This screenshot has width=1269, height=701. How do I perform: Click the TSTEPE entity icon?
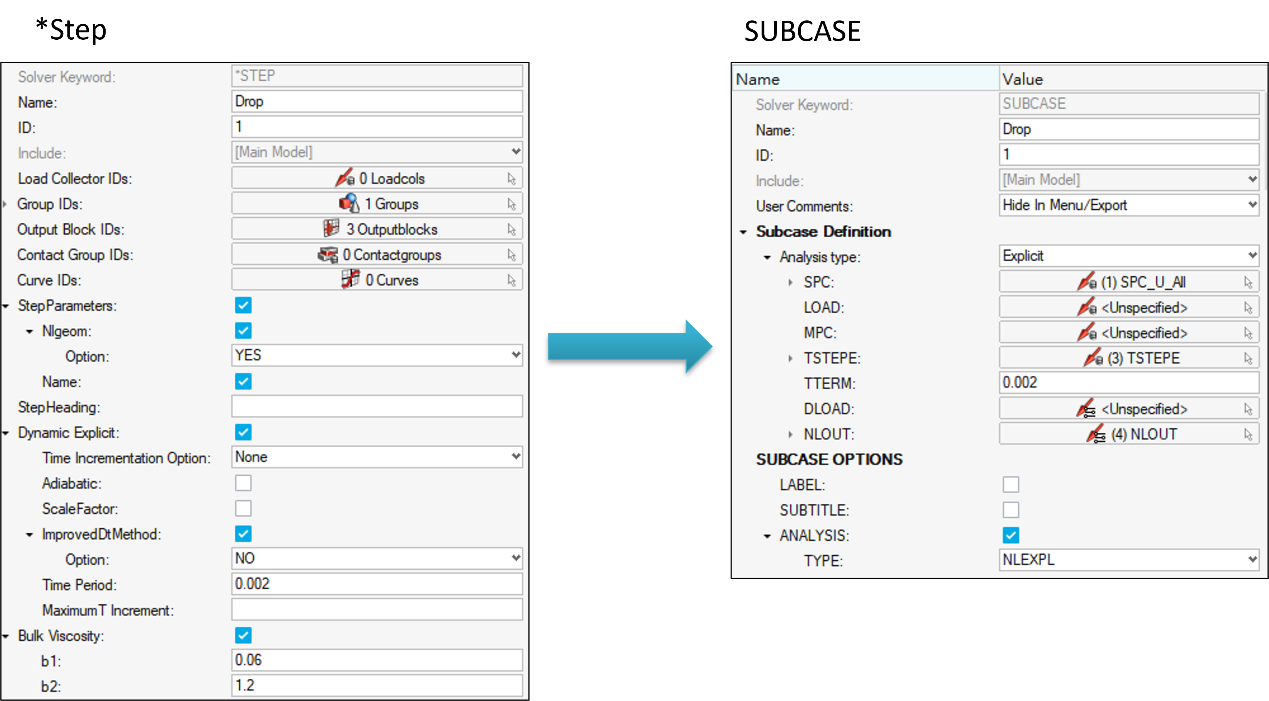(1094, 358)
